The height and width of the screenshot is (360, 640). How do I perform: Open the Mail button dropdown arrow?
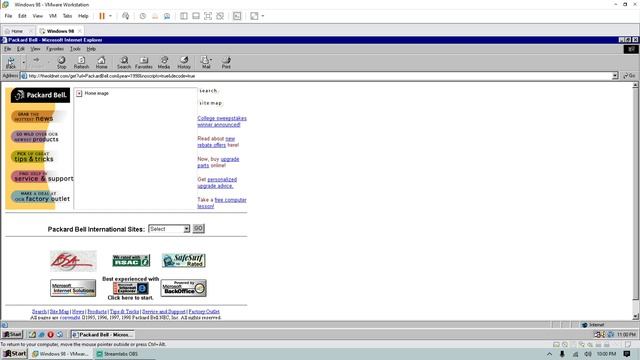pos(211,60)
